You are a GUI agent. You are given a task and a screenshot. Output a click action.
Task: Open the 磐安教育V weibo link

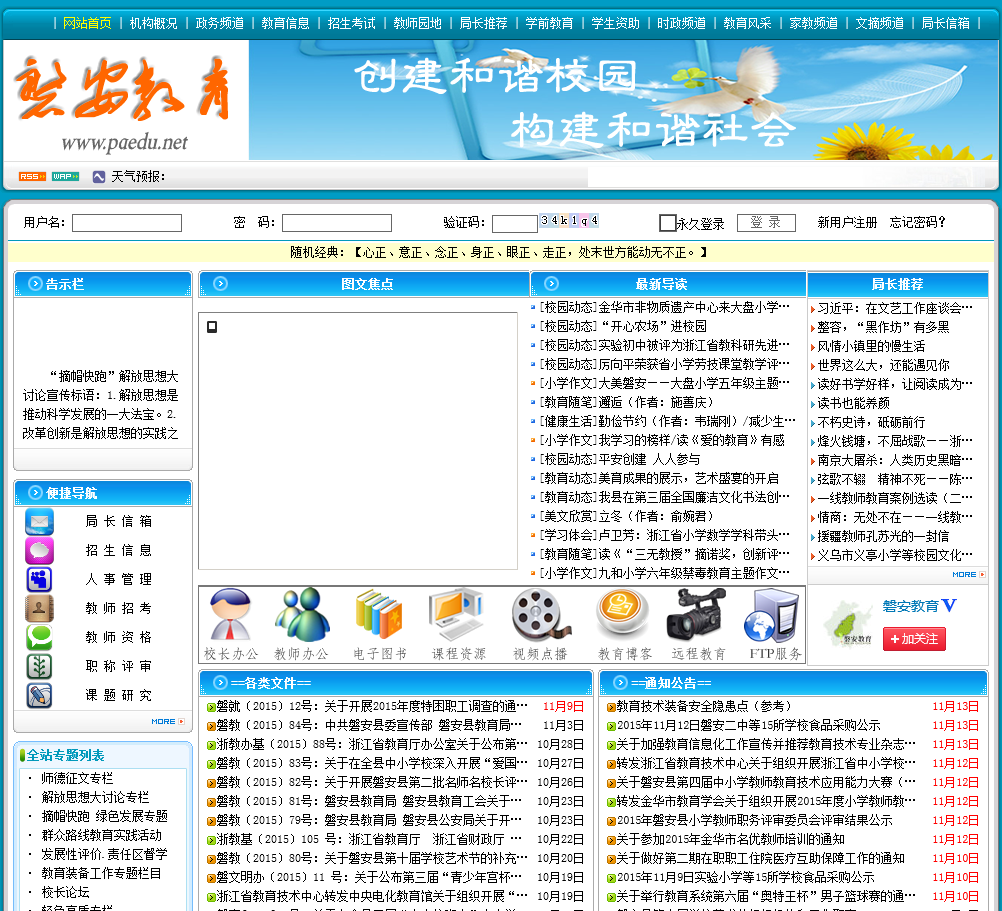pos(919,606)
